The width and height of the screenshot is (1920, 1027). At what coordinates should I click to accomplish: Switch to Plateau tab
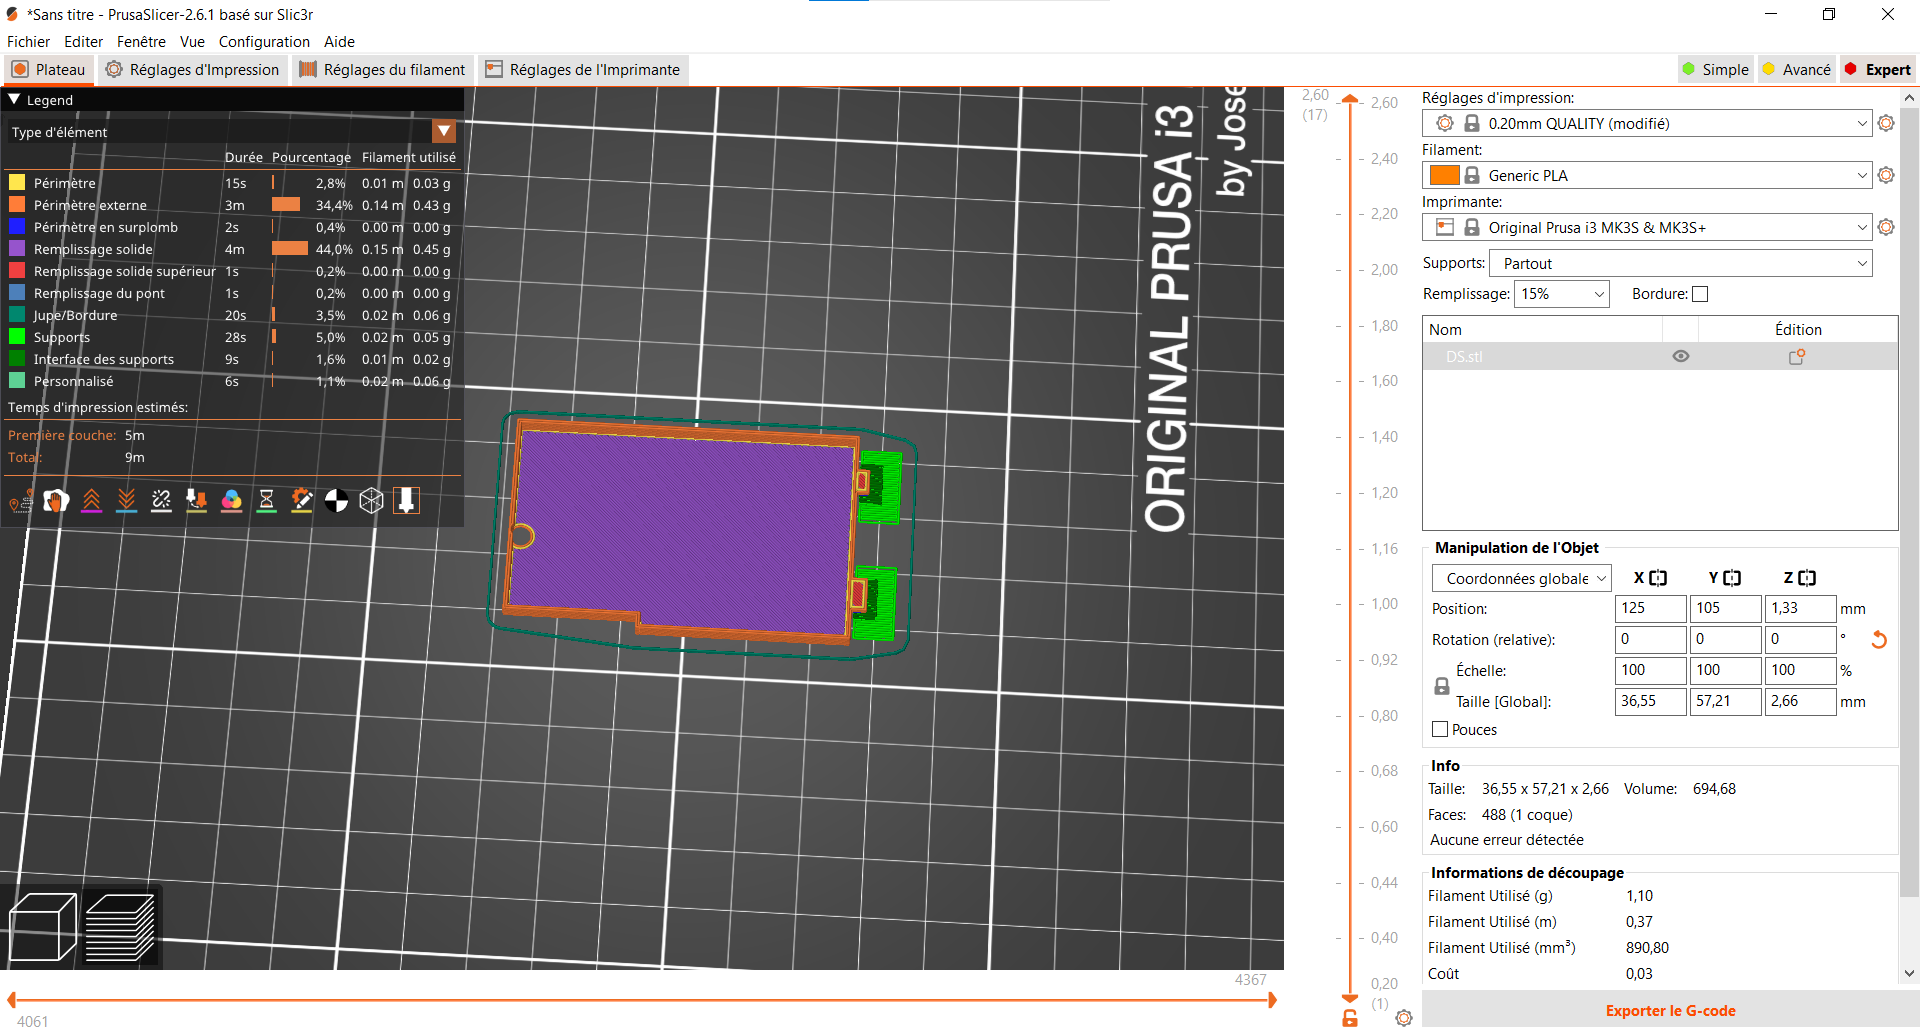click(48, 69)
